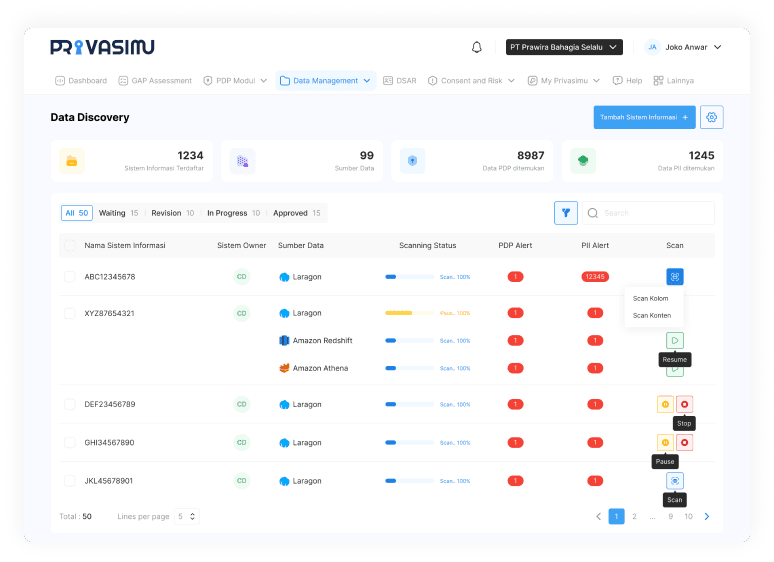Stop the scan for DEF23456789
774x562 pixels.
coord(684,404)
